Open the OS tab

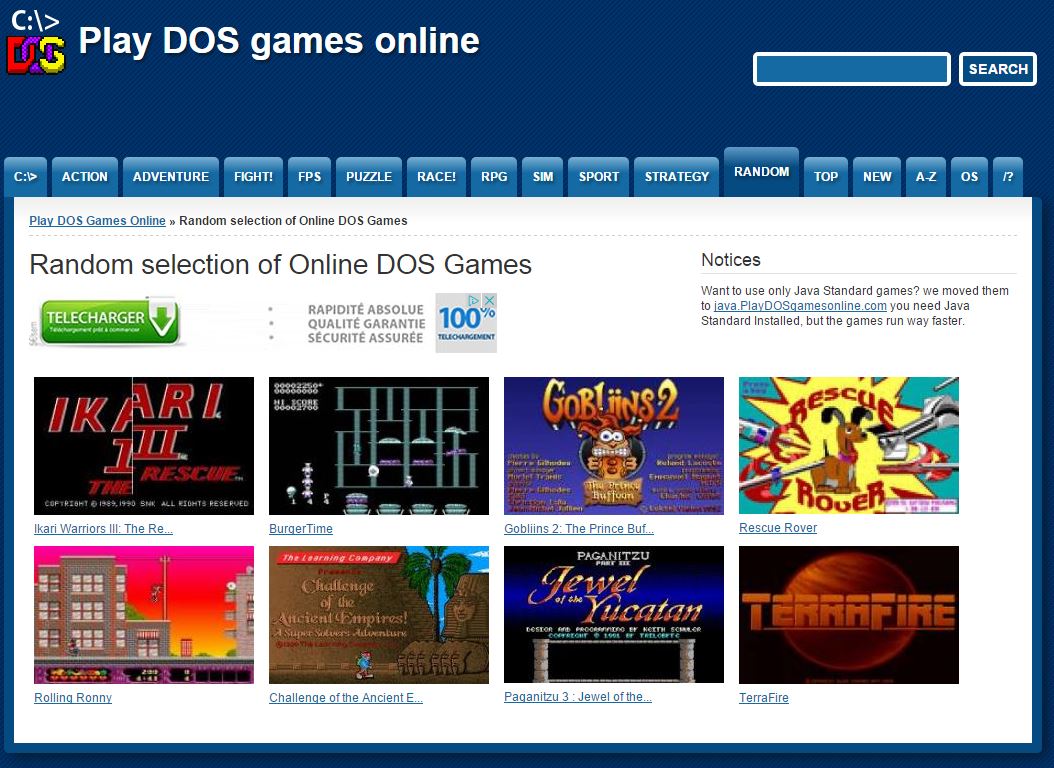pos(969,177)
